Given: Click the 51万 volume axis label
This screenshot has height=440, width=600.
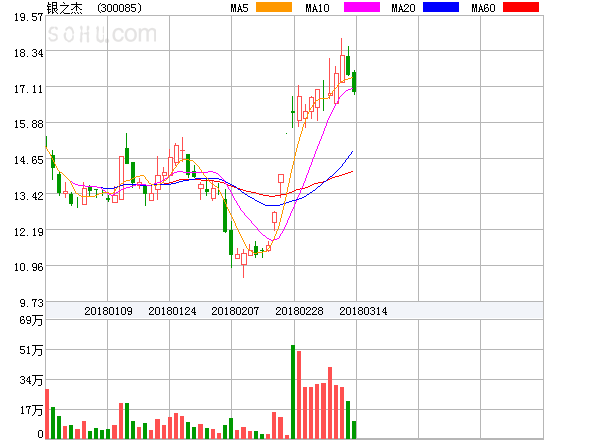Looking at the screenshot, I should (x=31, y=350).
